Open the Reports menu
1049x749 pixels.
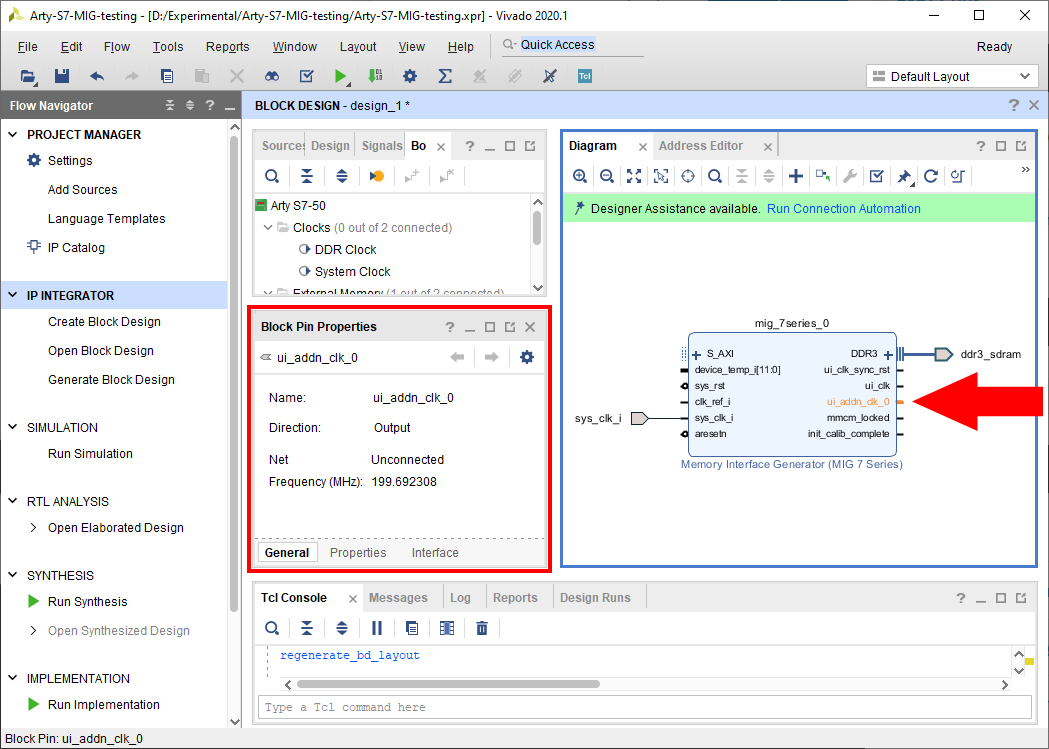pos(227,47)
